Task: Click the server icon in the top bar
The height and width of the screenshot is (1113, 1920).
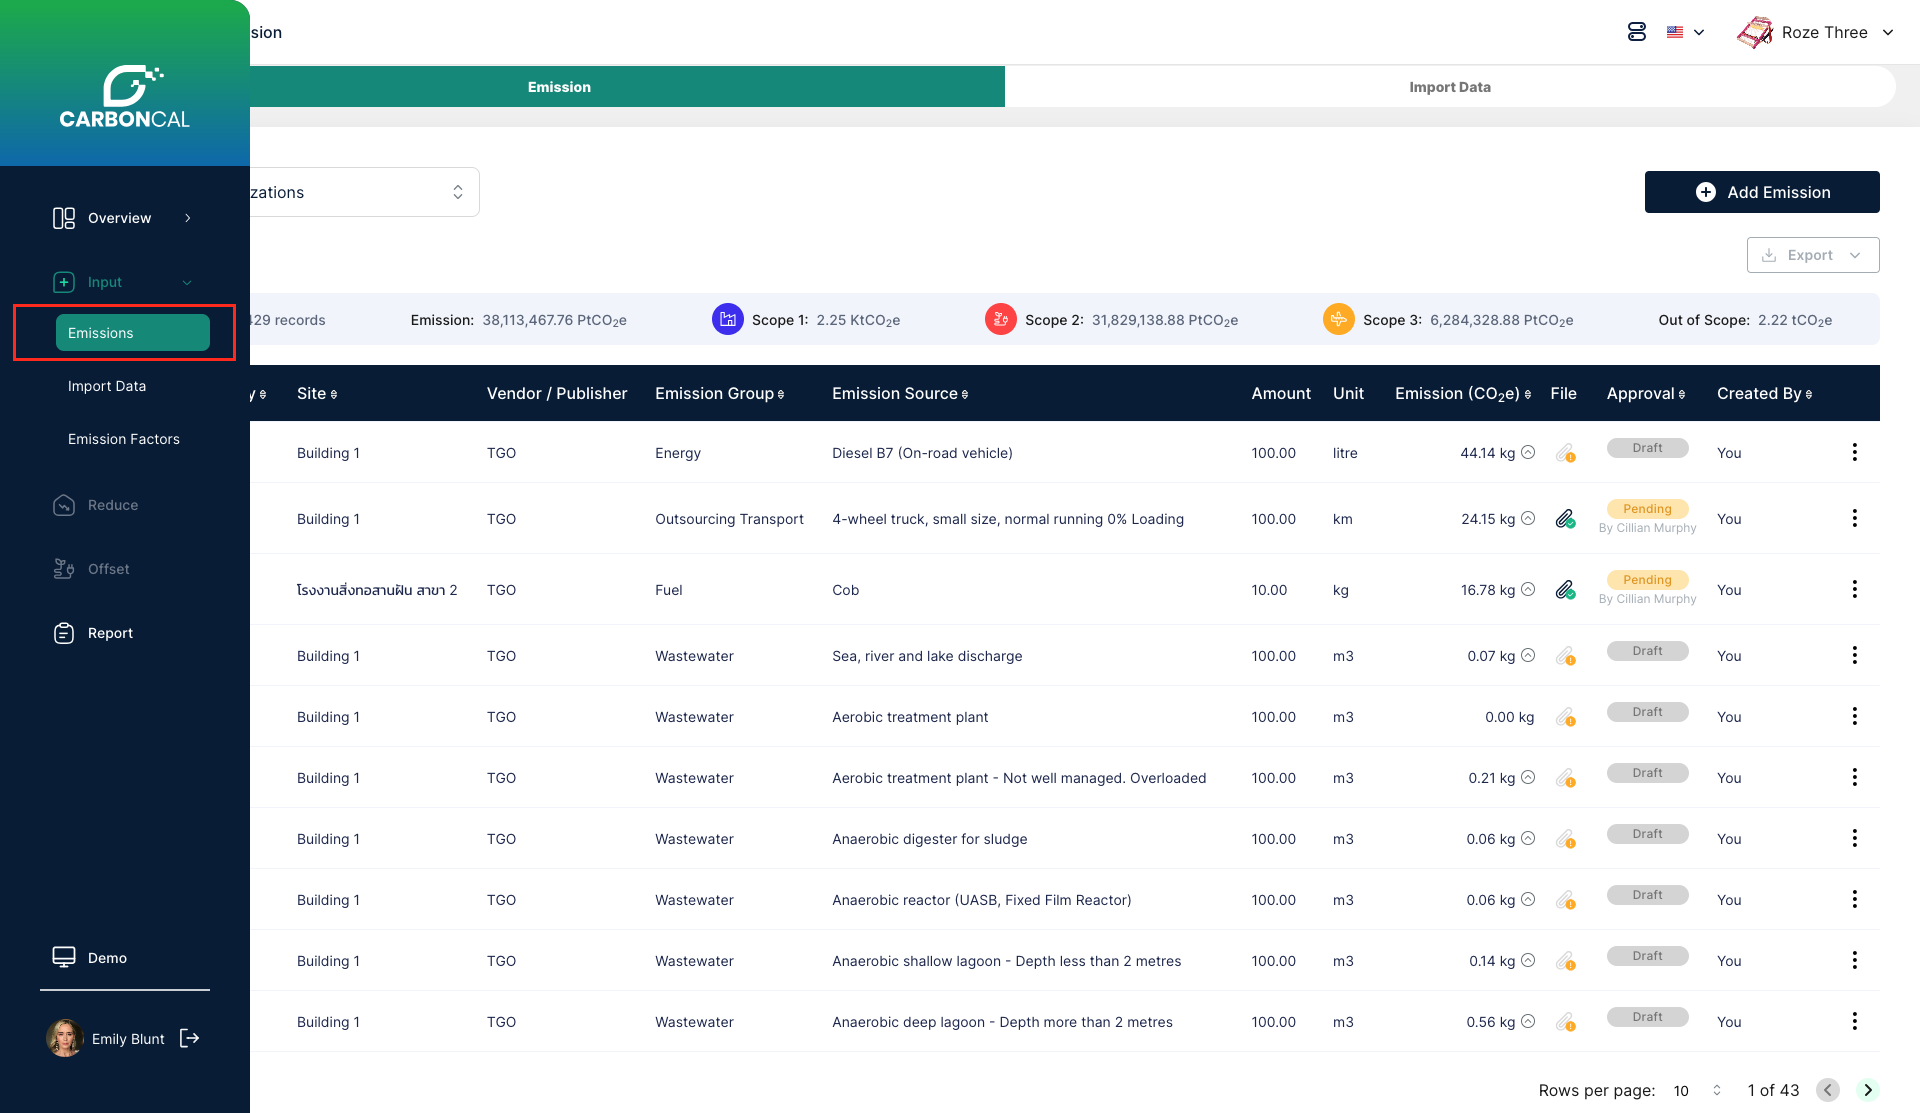Action: tap(1636, 32)
